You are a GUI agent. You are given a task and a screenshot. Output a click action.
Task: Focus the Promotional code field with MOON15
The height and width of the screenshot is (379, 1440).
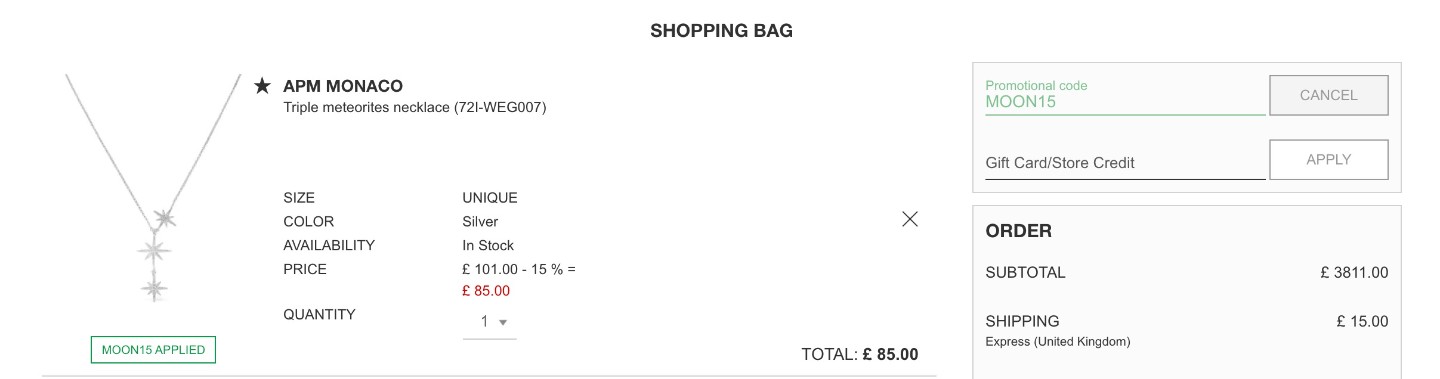point(1125,95)
